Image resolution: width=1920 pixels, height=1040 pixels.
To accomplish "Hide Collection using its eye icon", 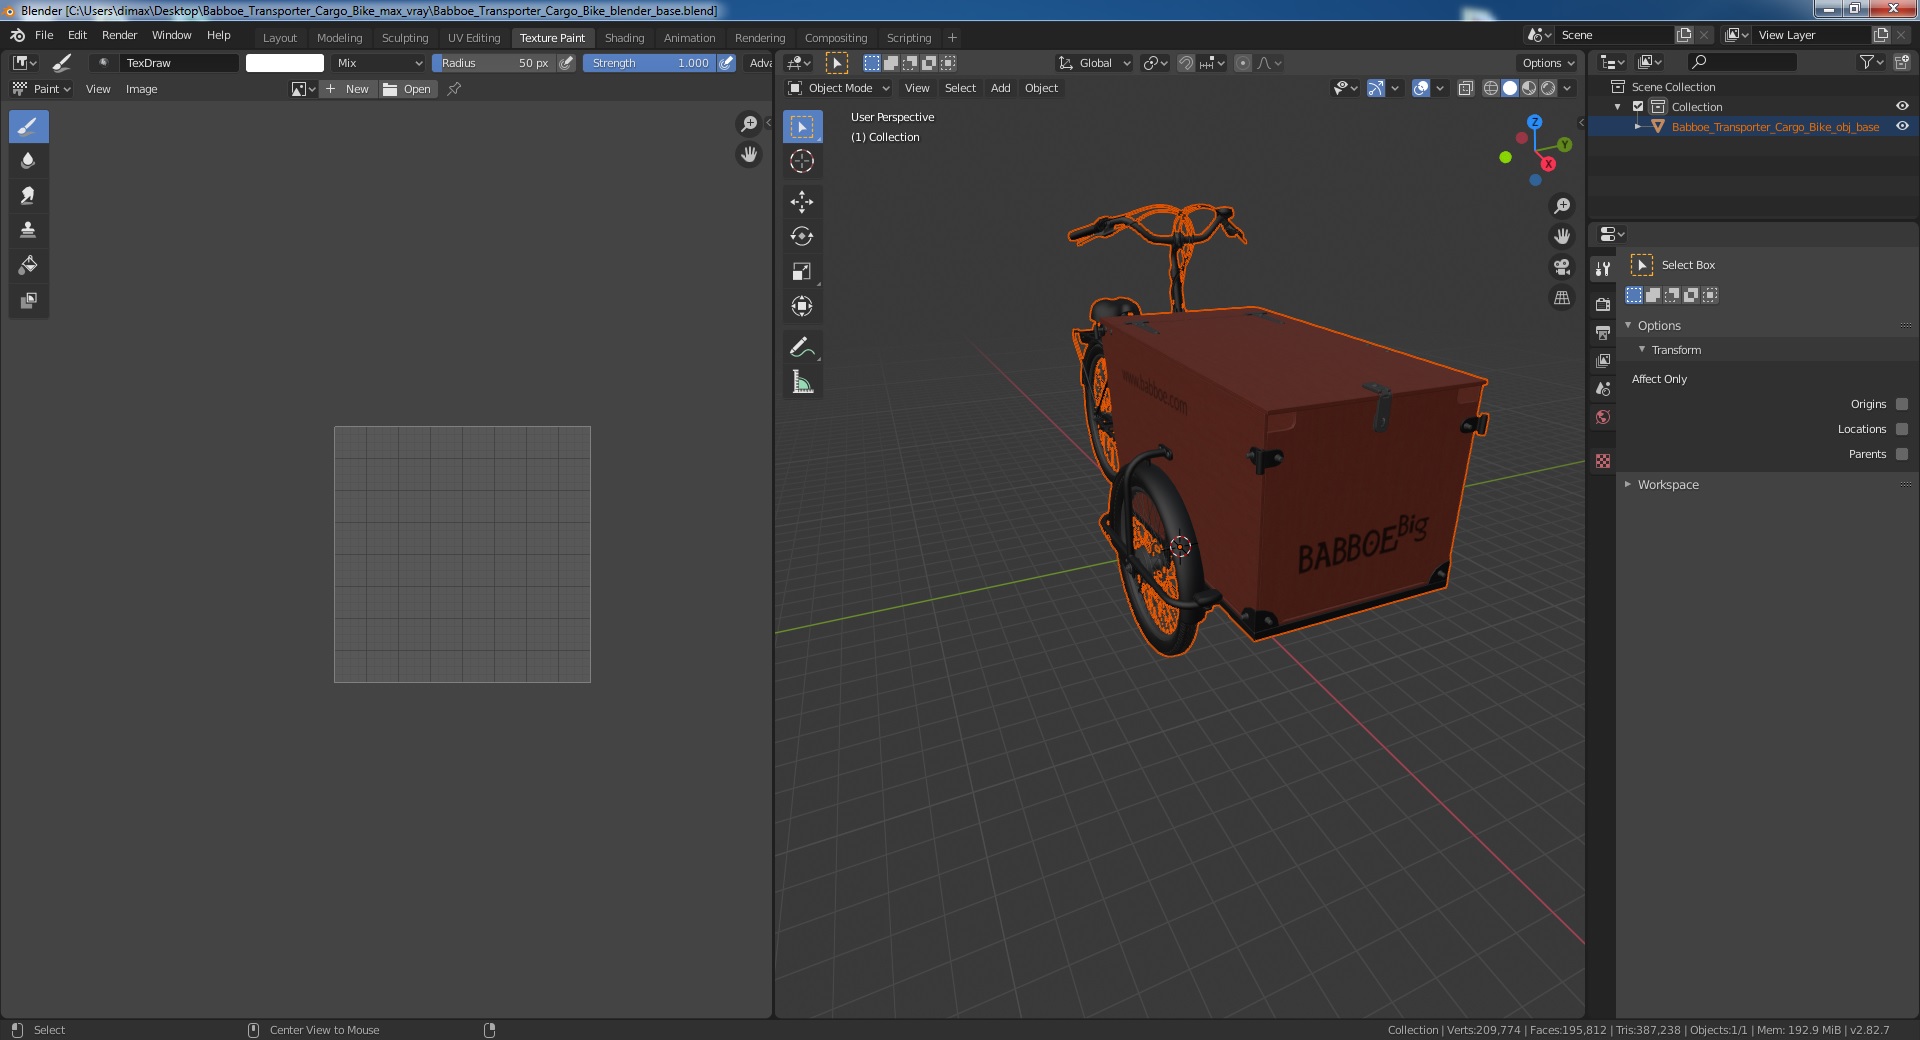I will pos(1902,107).
